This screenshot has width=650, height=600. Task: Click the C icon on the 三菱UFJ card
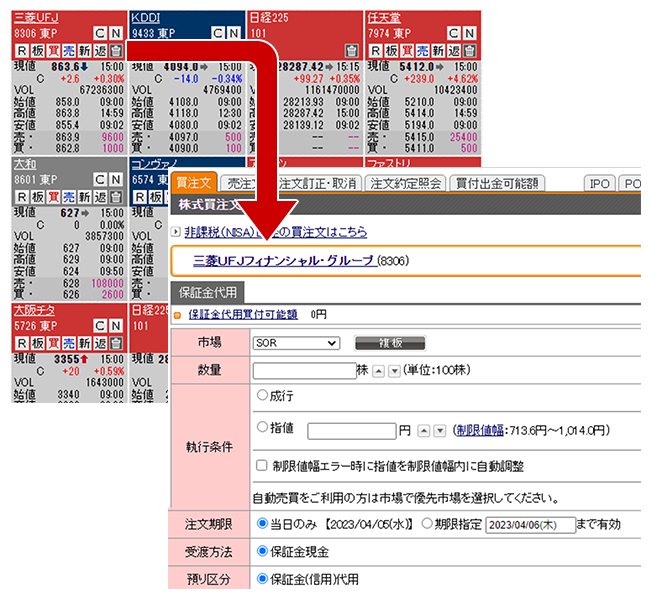100,33
